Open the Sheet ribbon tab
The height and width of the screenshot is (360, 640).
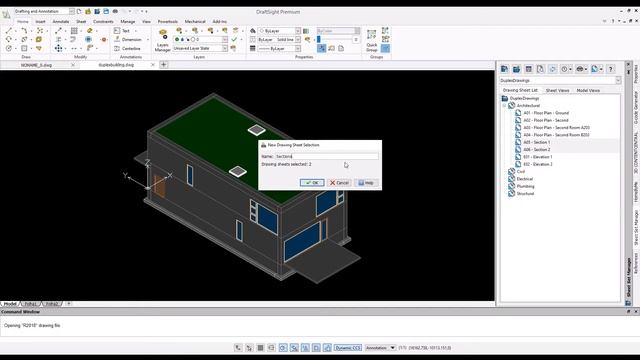pos(81,21)
